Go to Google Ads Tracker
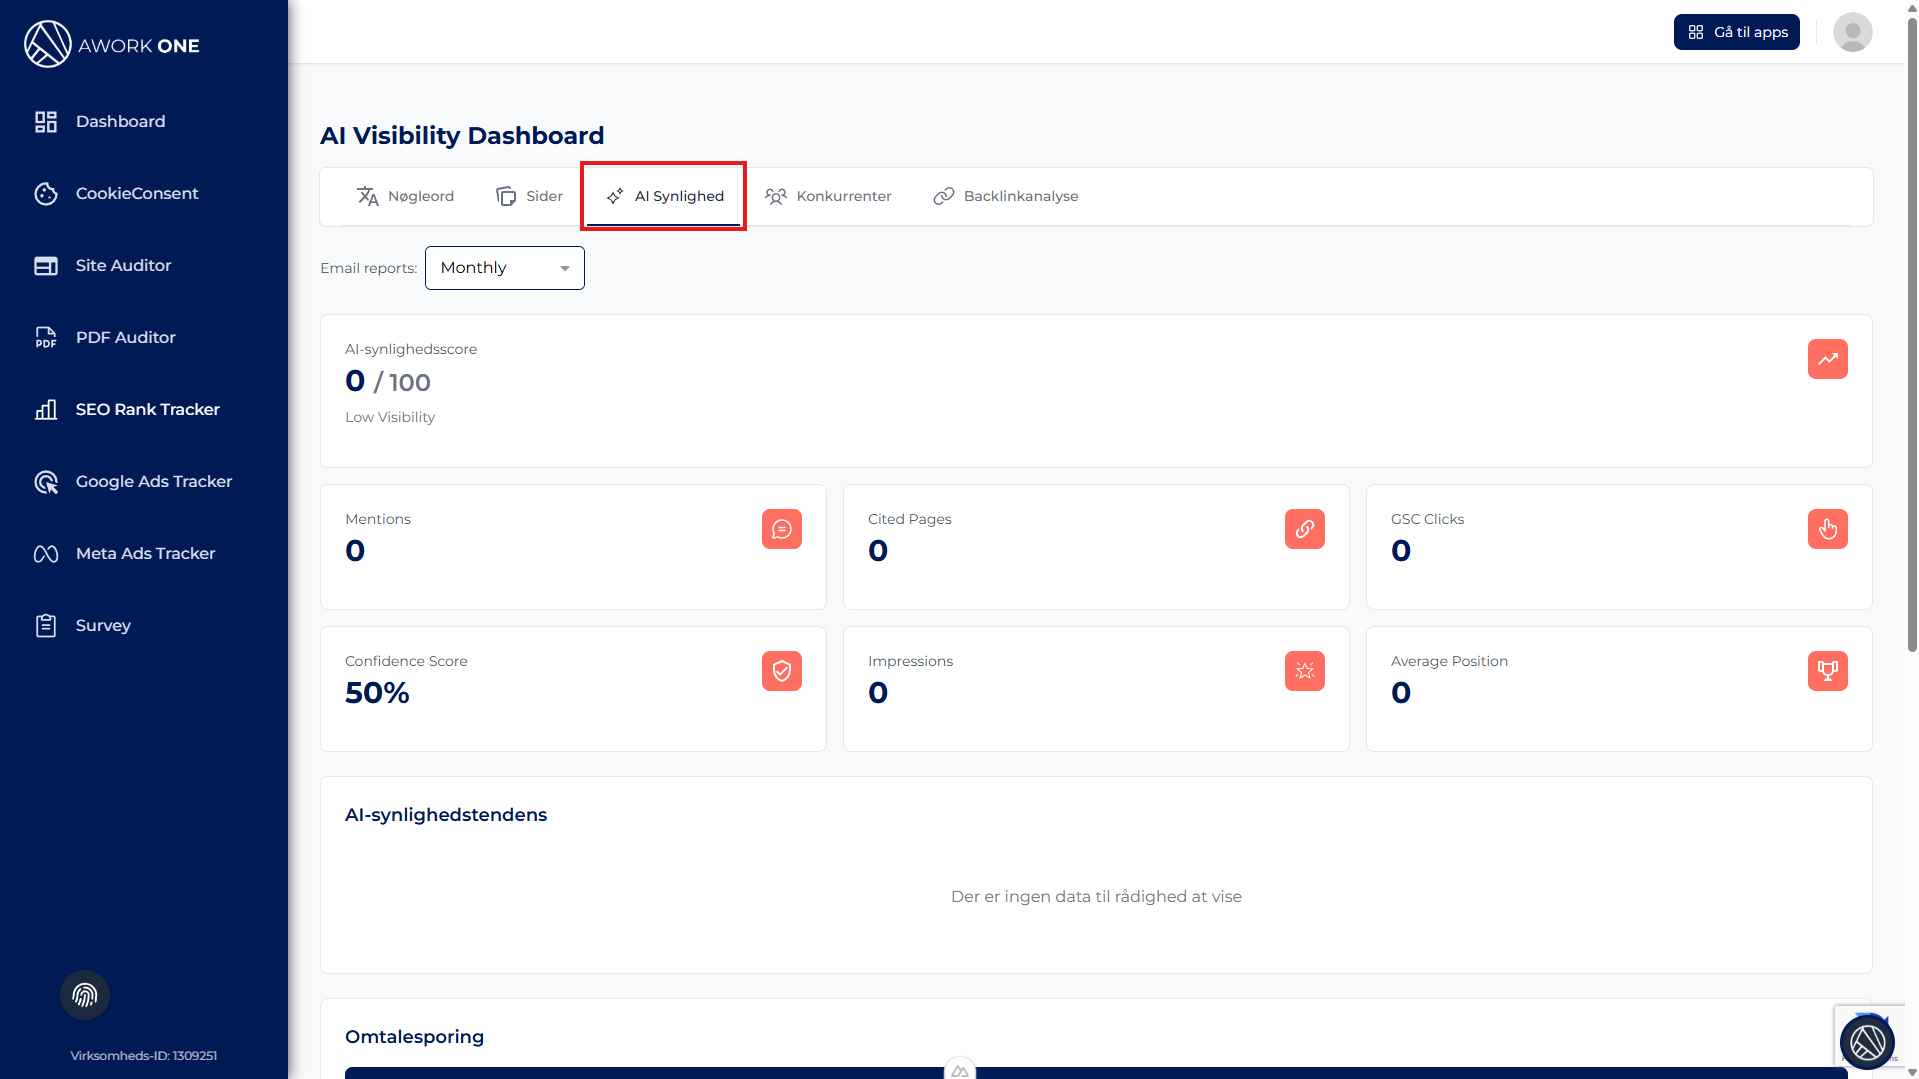 153,481
